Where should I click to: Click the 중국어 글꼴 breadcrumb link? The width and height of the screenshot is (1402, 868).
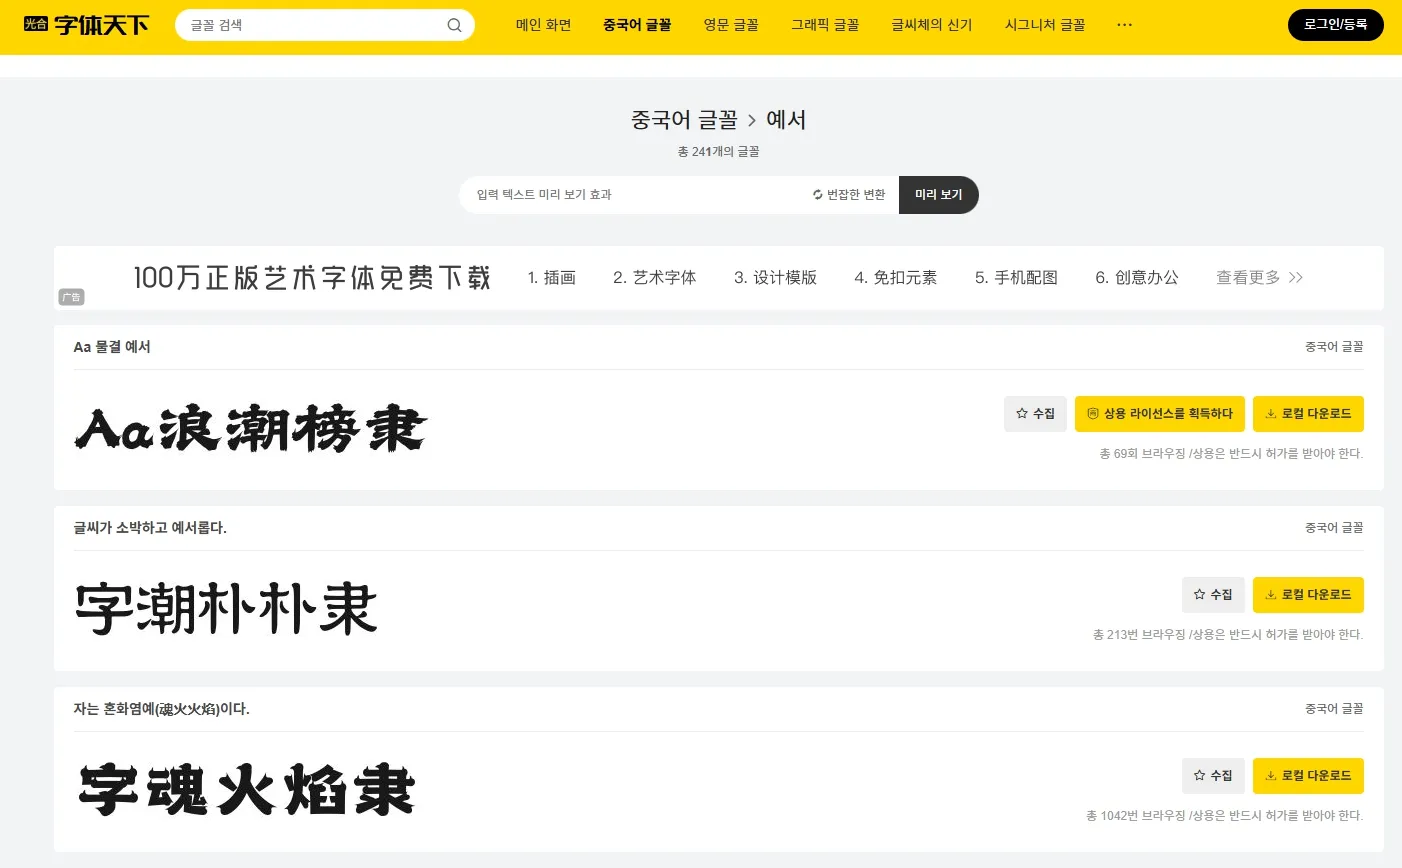(x=684, y=120)
